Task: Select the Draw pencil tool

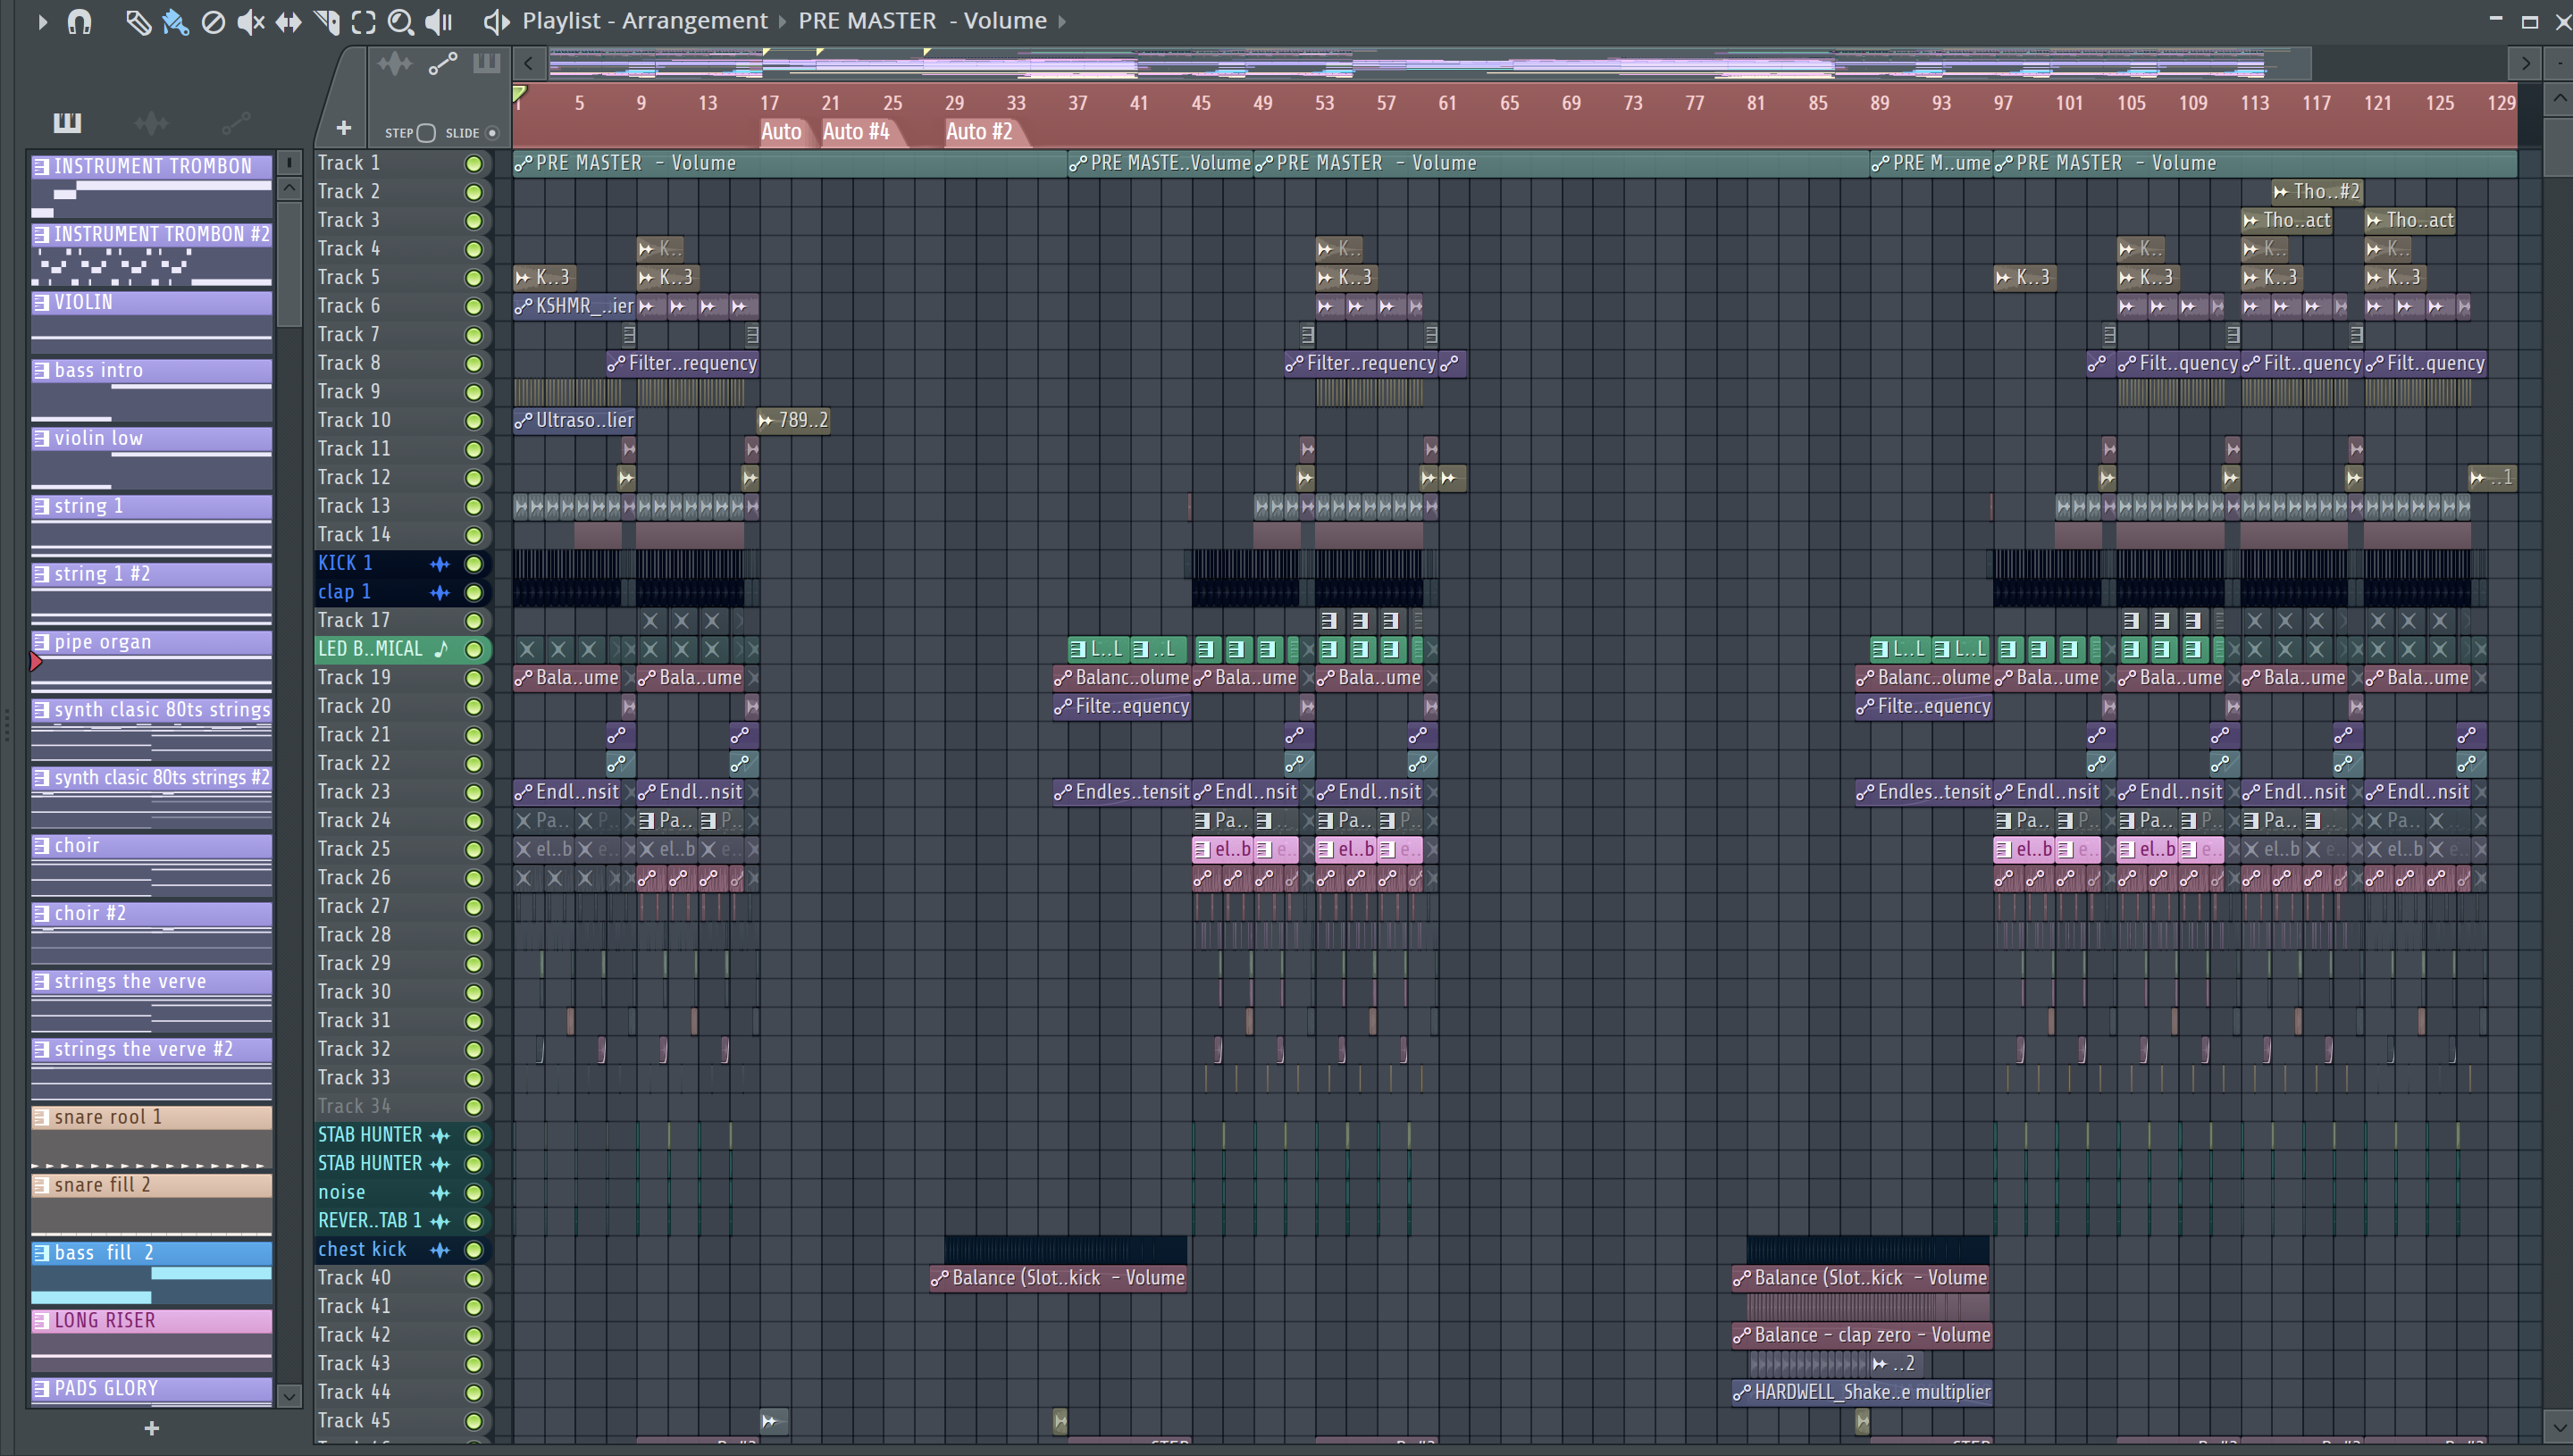Action: click(138, 21)
